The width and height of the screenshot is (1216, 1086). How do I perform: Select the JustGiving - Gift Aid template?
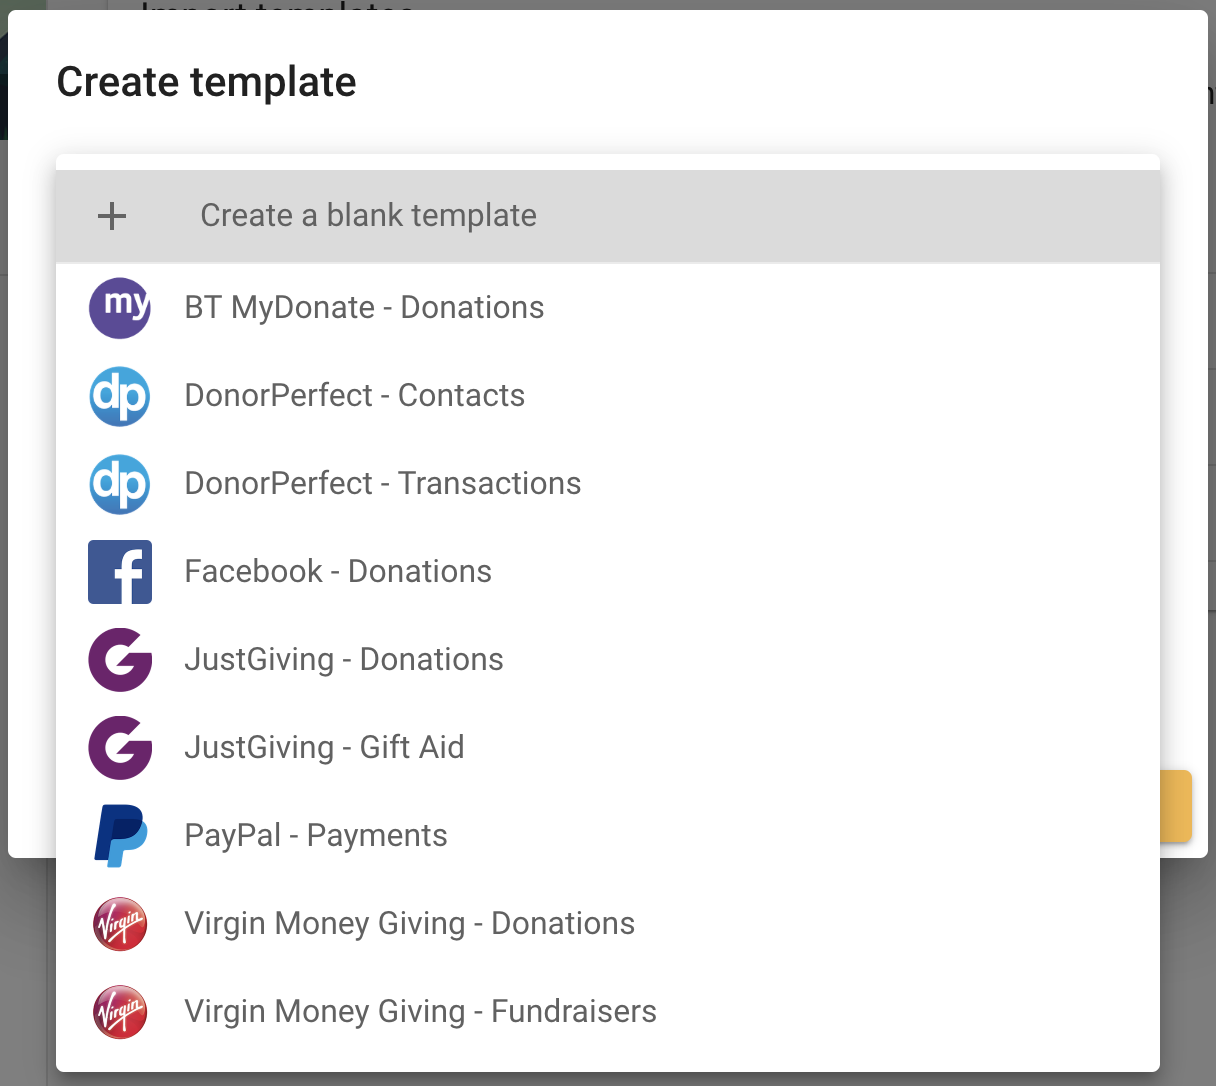point(324,747)
